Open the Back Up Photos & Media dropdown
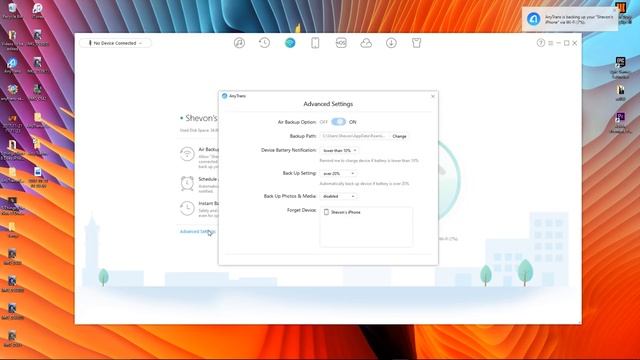Viewport: 640px width, 360px height. coord(338,196)
